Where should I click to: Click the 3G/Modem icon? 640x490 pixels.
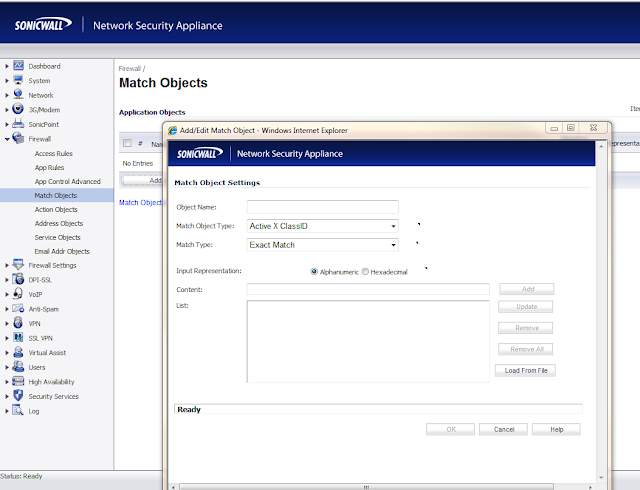[18, 109]
